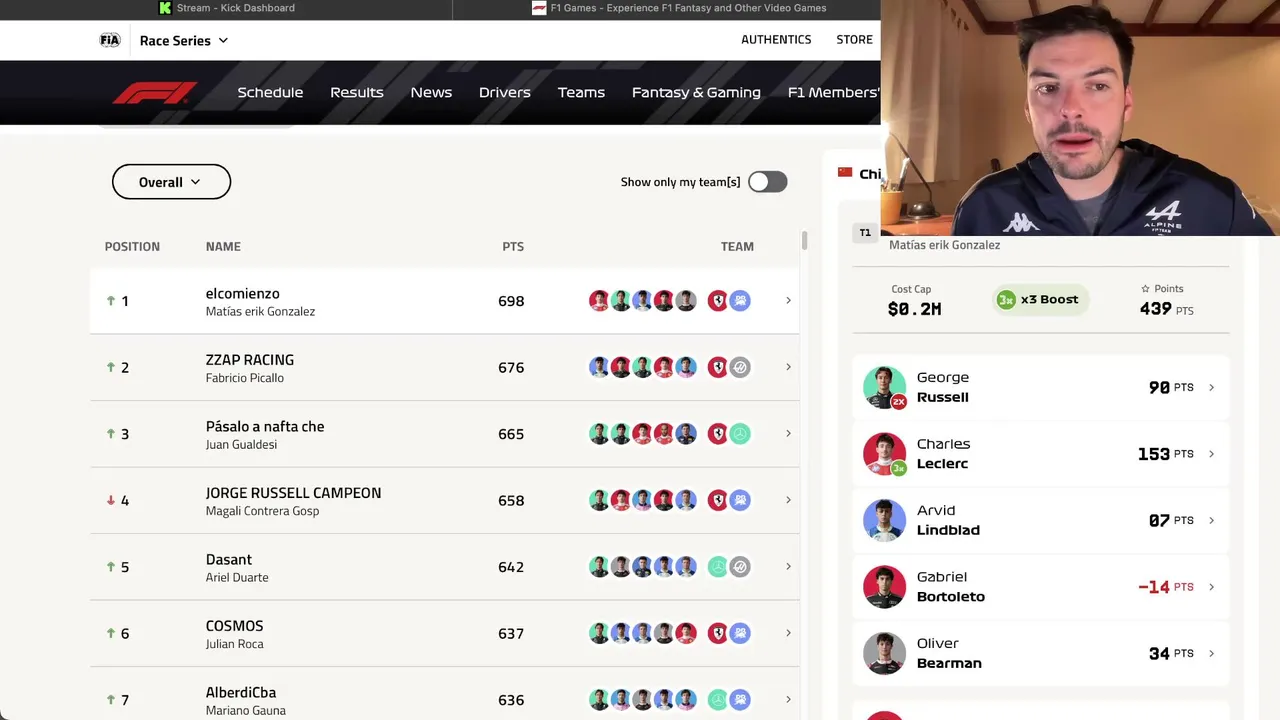Click Arvid Lindblad's driver avatar
The image size is (1280, 720).
[884, 520]
